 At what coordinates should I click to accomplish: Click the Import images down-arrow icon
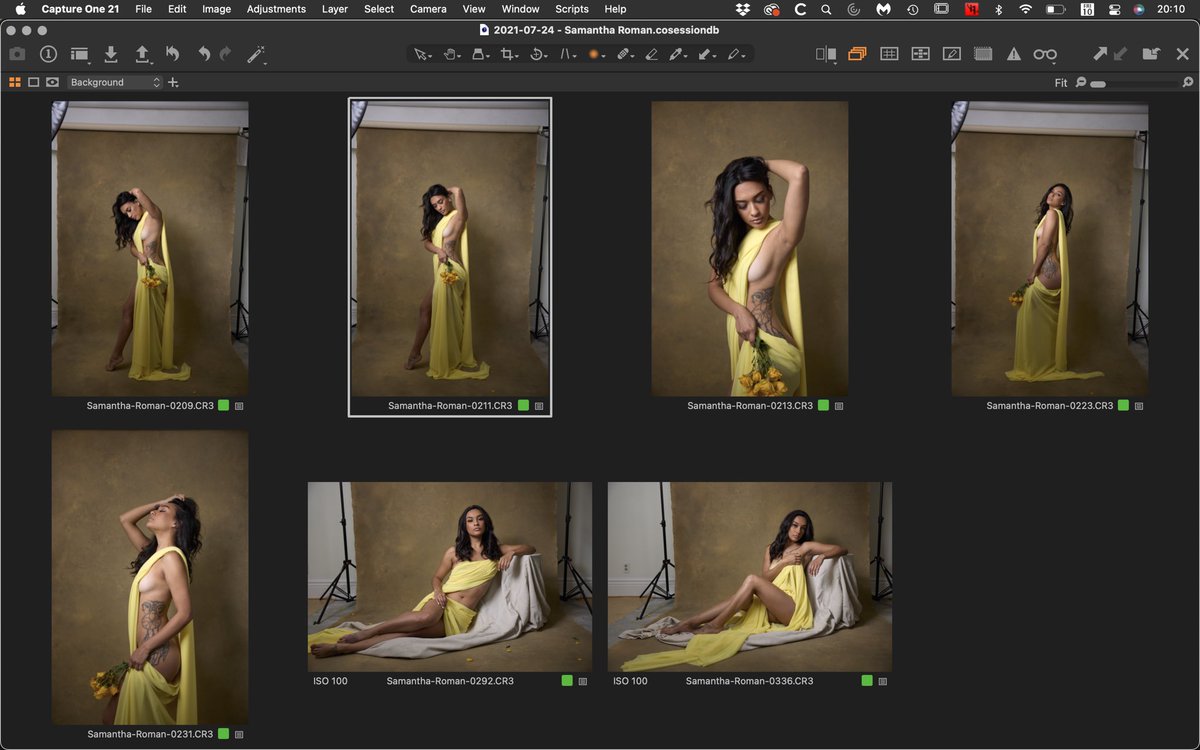click(111, 54)
